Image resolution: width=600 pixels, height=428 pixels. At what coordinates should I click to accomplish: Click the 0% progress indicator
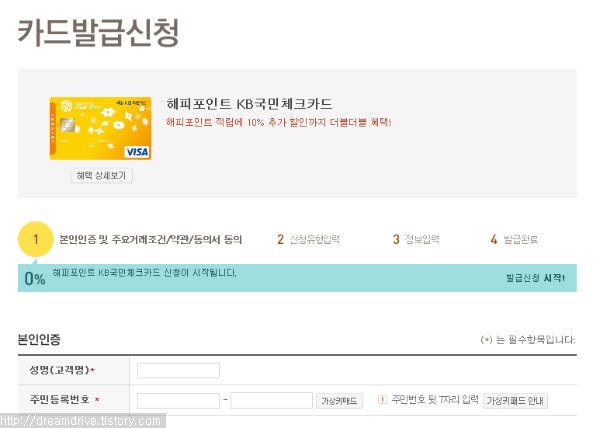tap(35, 278)
